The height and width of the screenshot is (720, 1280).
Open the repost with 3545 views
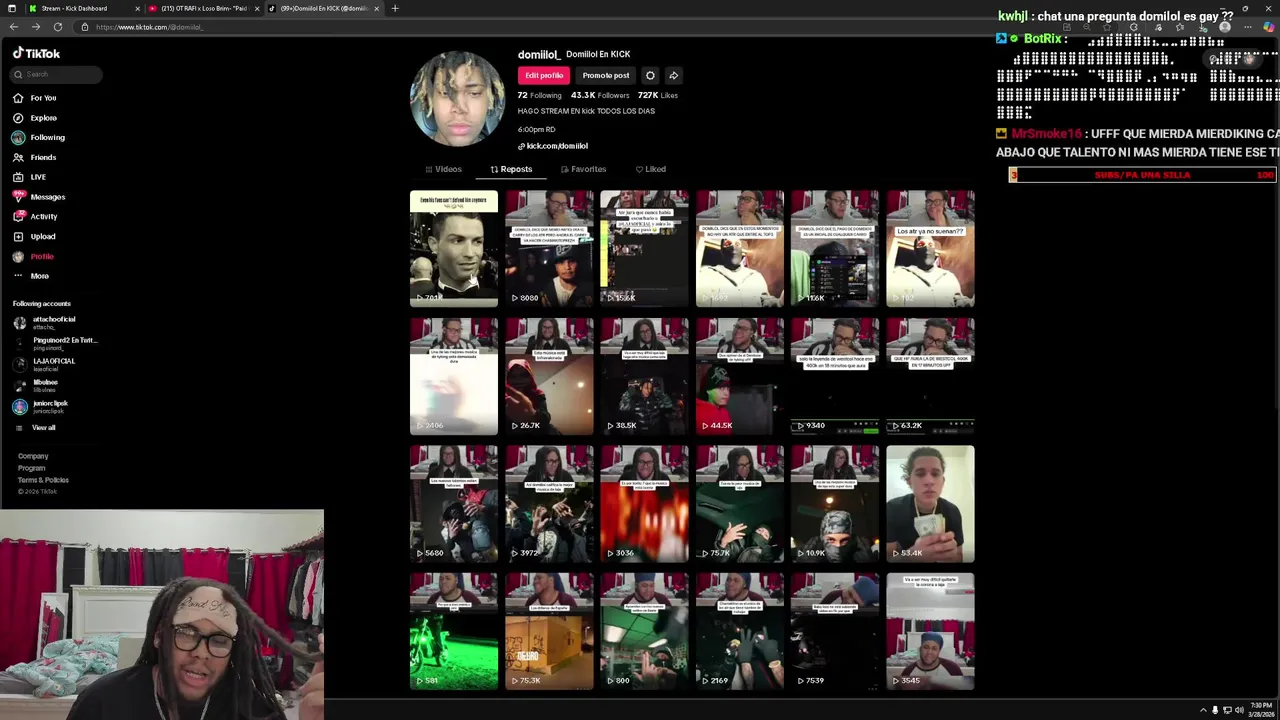[x=930, y=631]
